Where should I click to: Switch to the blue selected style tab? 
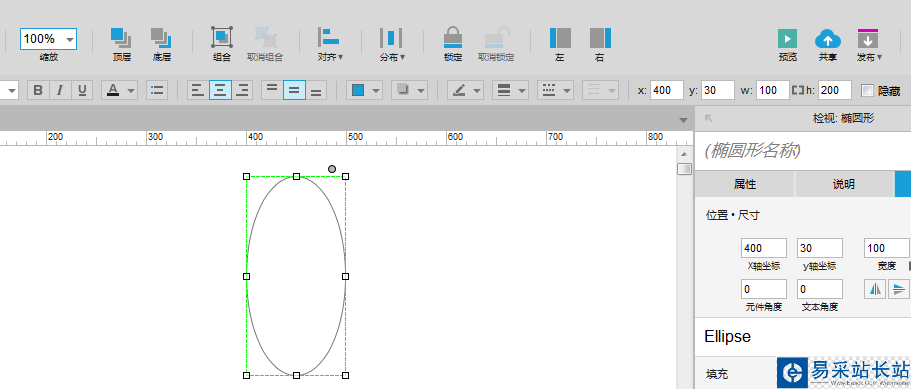(x=903, y=185)
